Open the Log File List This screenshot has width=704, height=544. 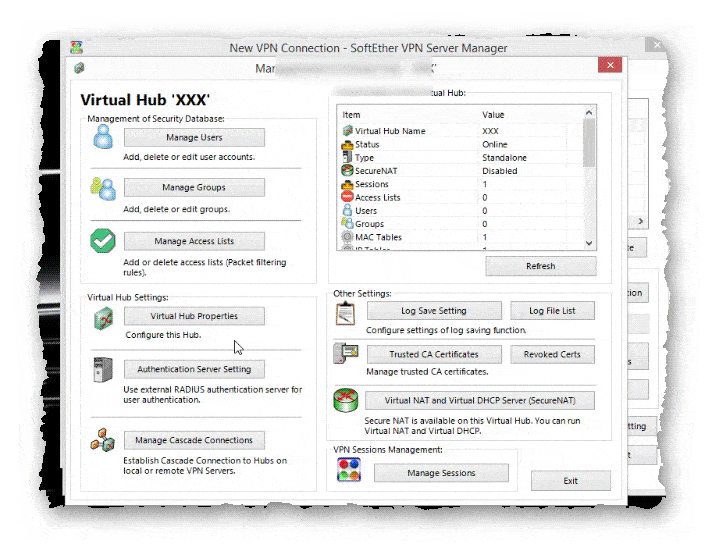point(553,311)
